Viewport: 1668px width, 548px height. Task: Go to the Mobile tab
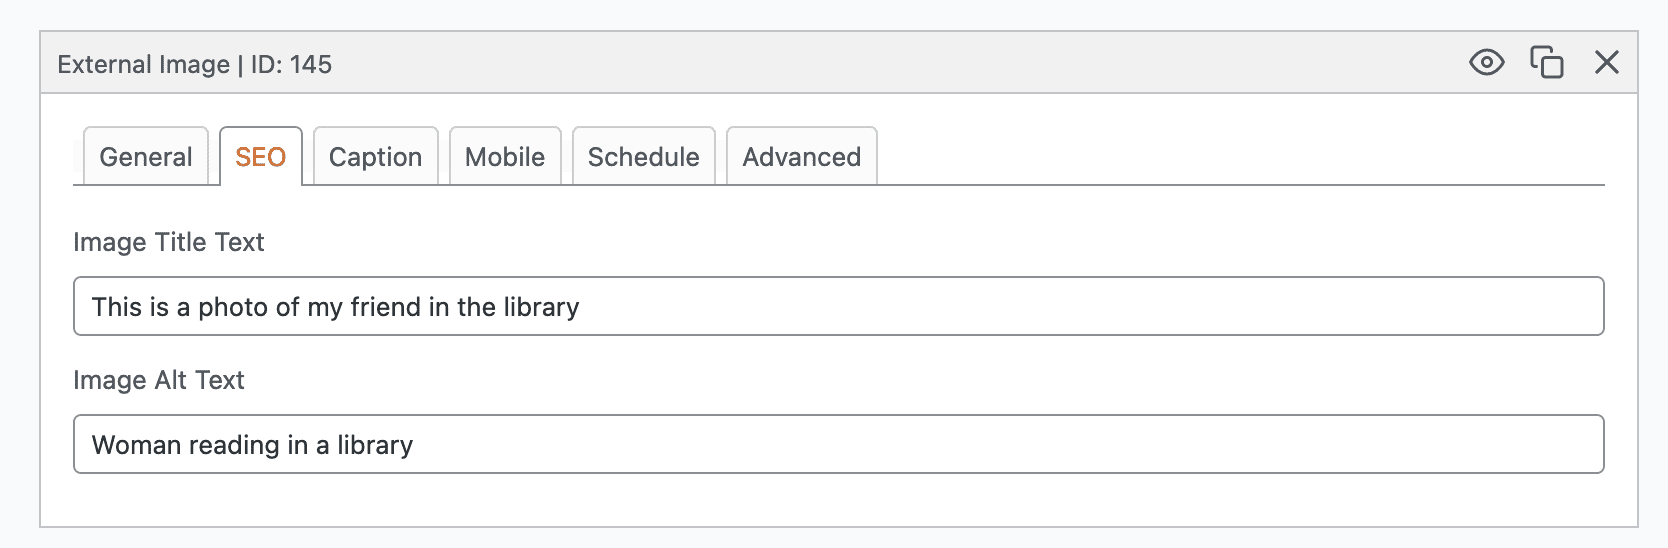pos(505,157)
